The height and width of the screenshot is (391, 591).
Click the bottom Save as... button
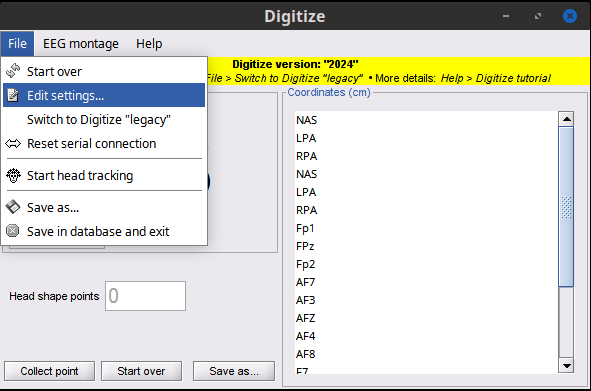point(234,371)
